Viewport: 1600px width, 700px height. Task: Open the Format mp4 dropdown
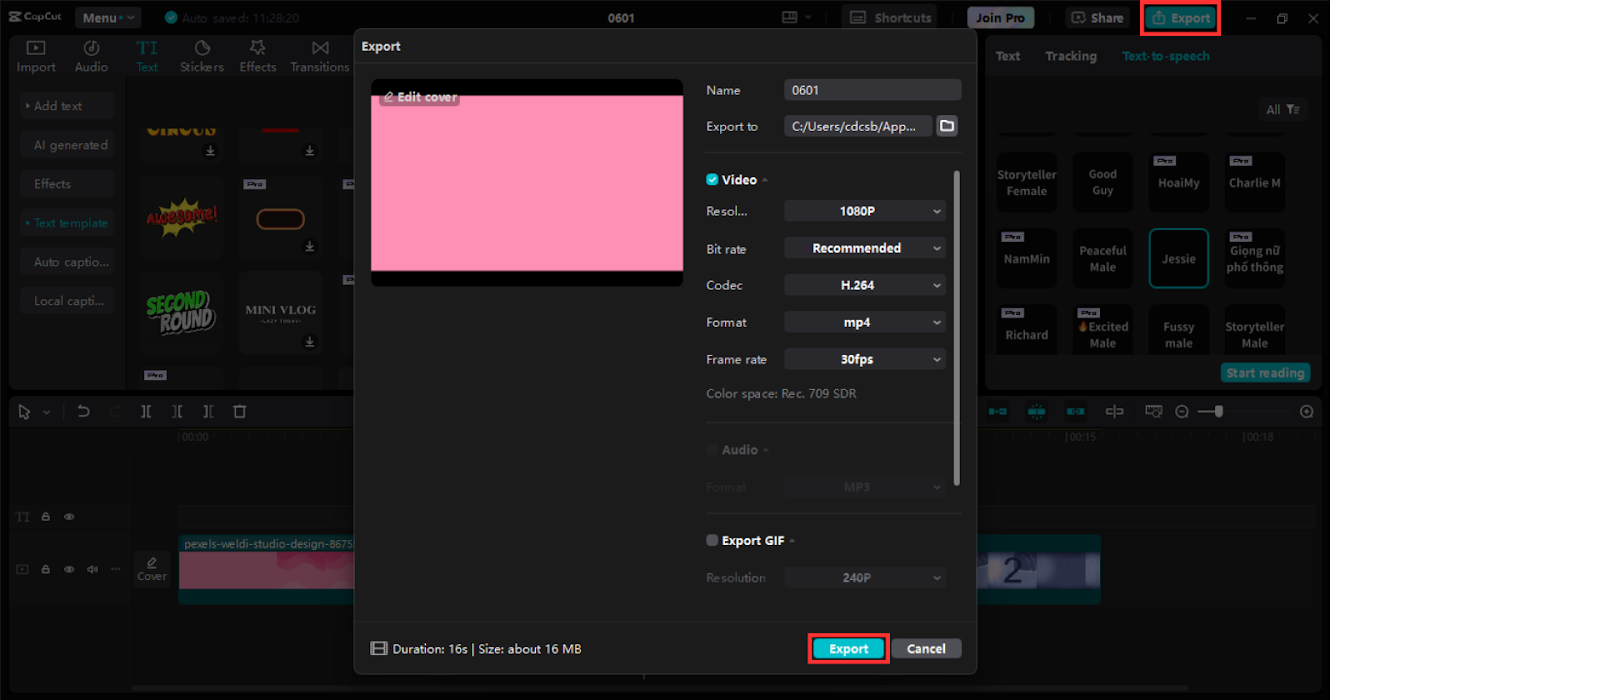(x=865, y=322)
